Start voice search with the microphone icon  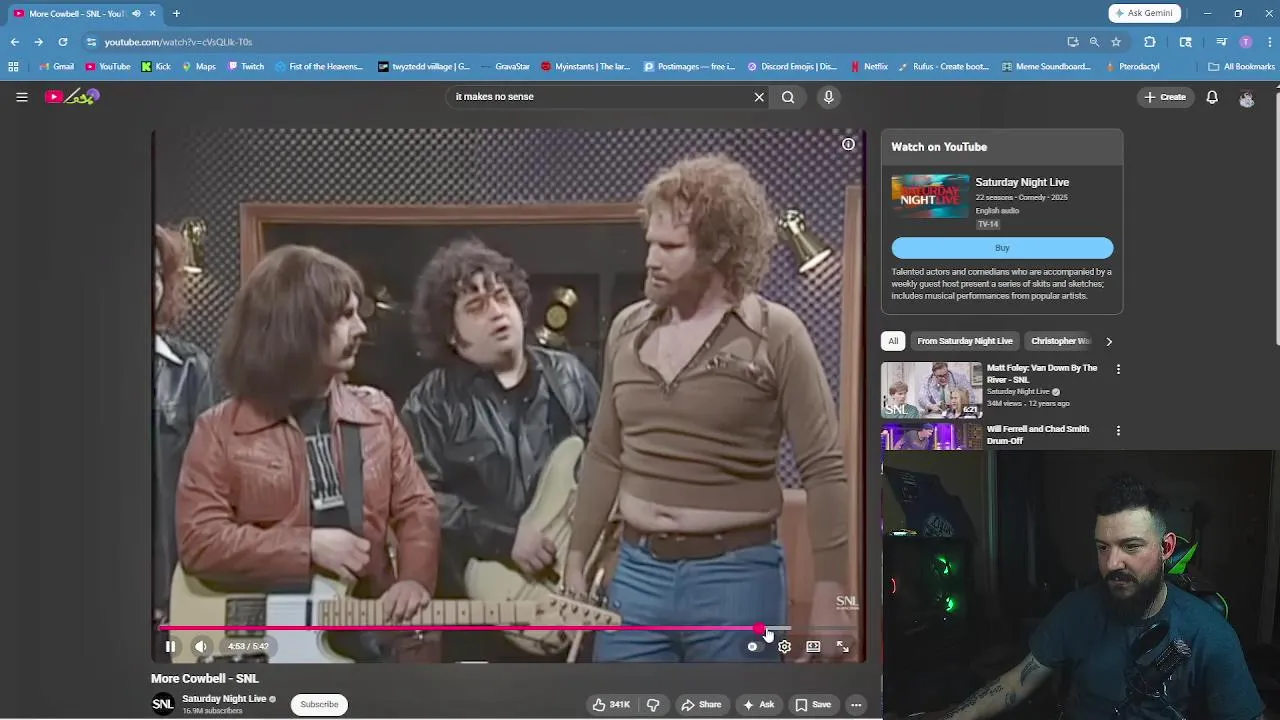(x=828, y=97)
